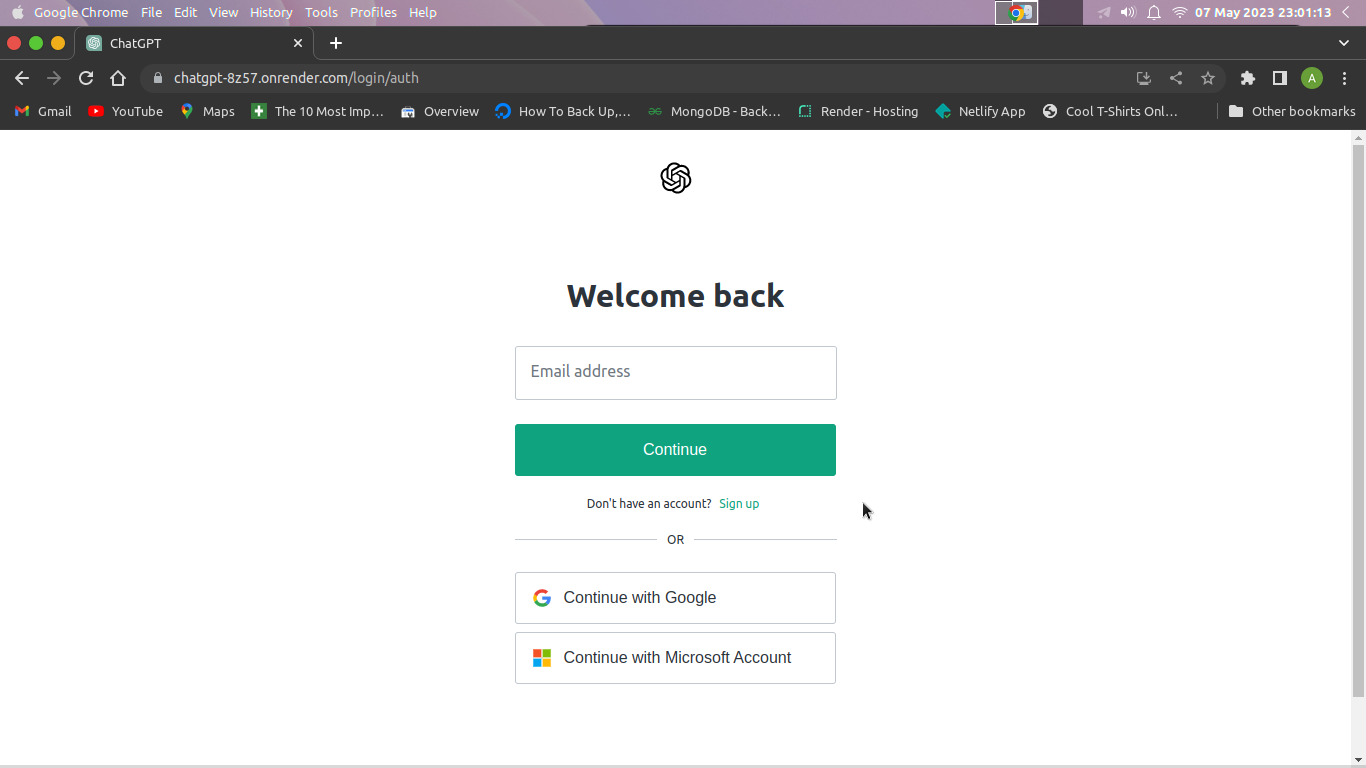Image resolution: width=1366 pixels, height=768 pixels.
Task: Click the install app icon in address bar
Action: (x=1144, y=78)
